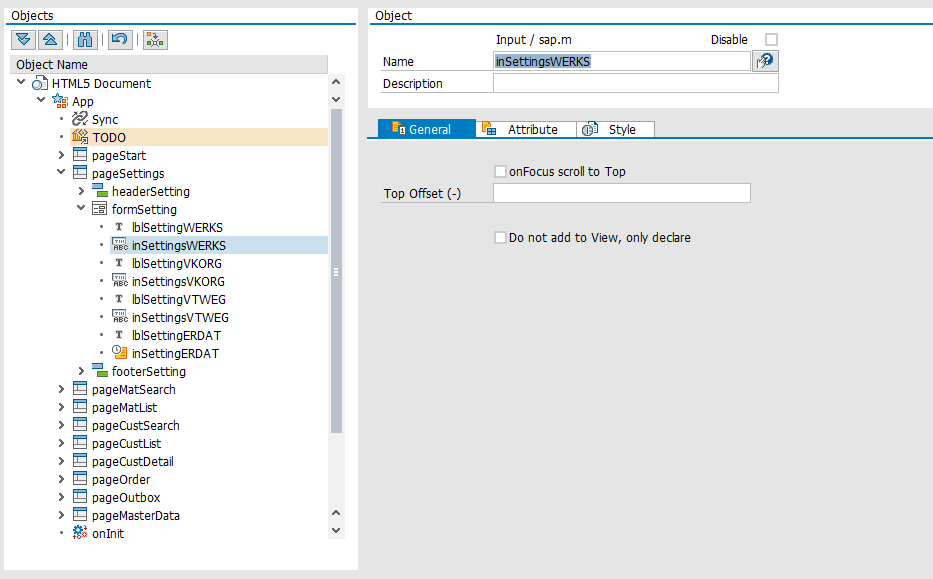Expand the headerSetting tree node

click(x=81, y=191)
